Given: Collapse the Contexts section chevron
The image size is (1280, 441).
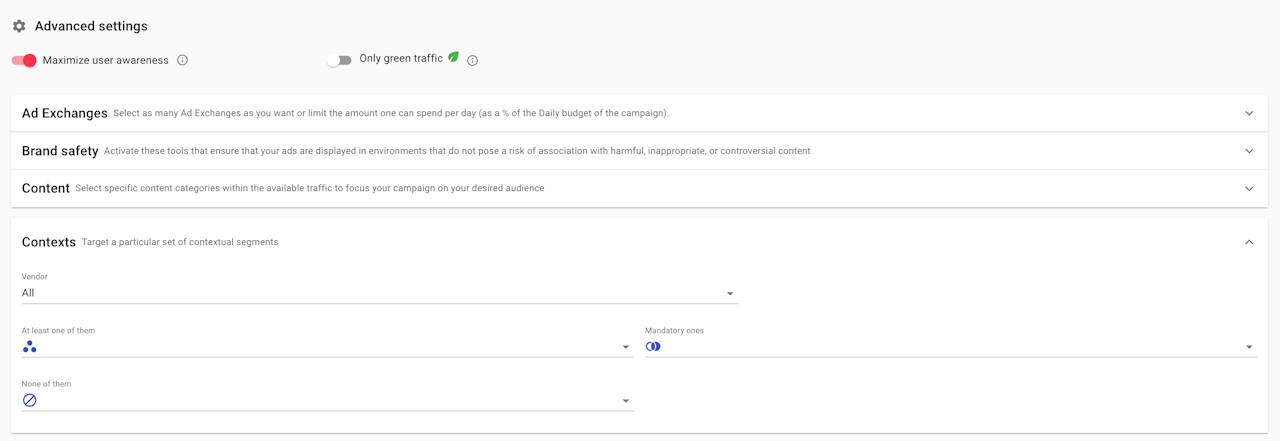Looking at the screenshot, I should click(1249, 242).
